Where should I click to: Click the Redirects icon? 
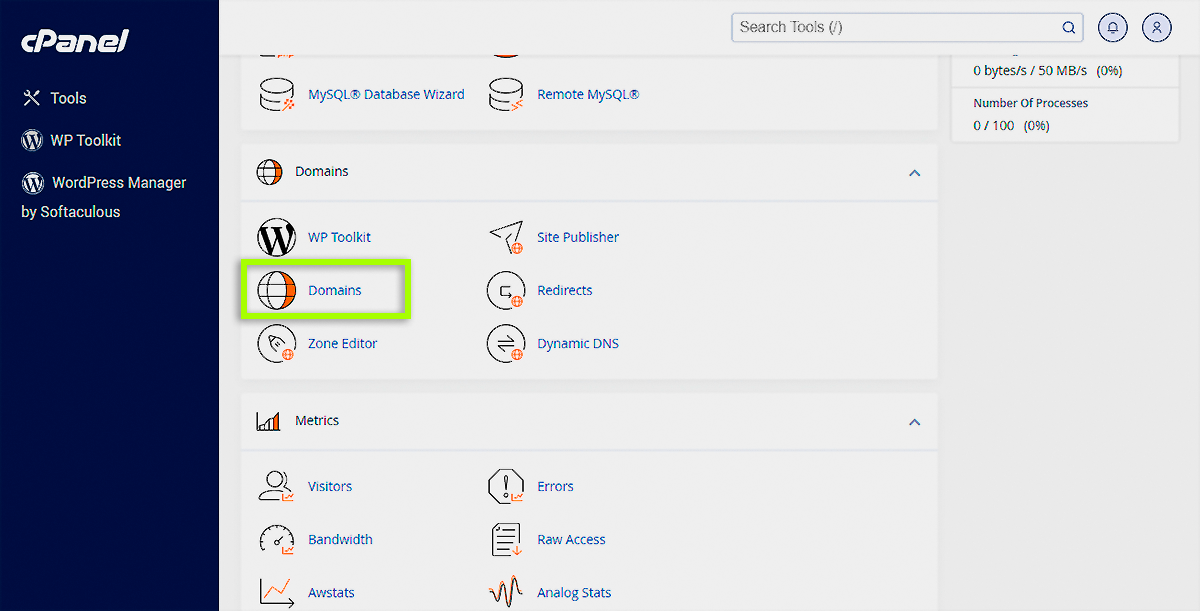[506, 291]
